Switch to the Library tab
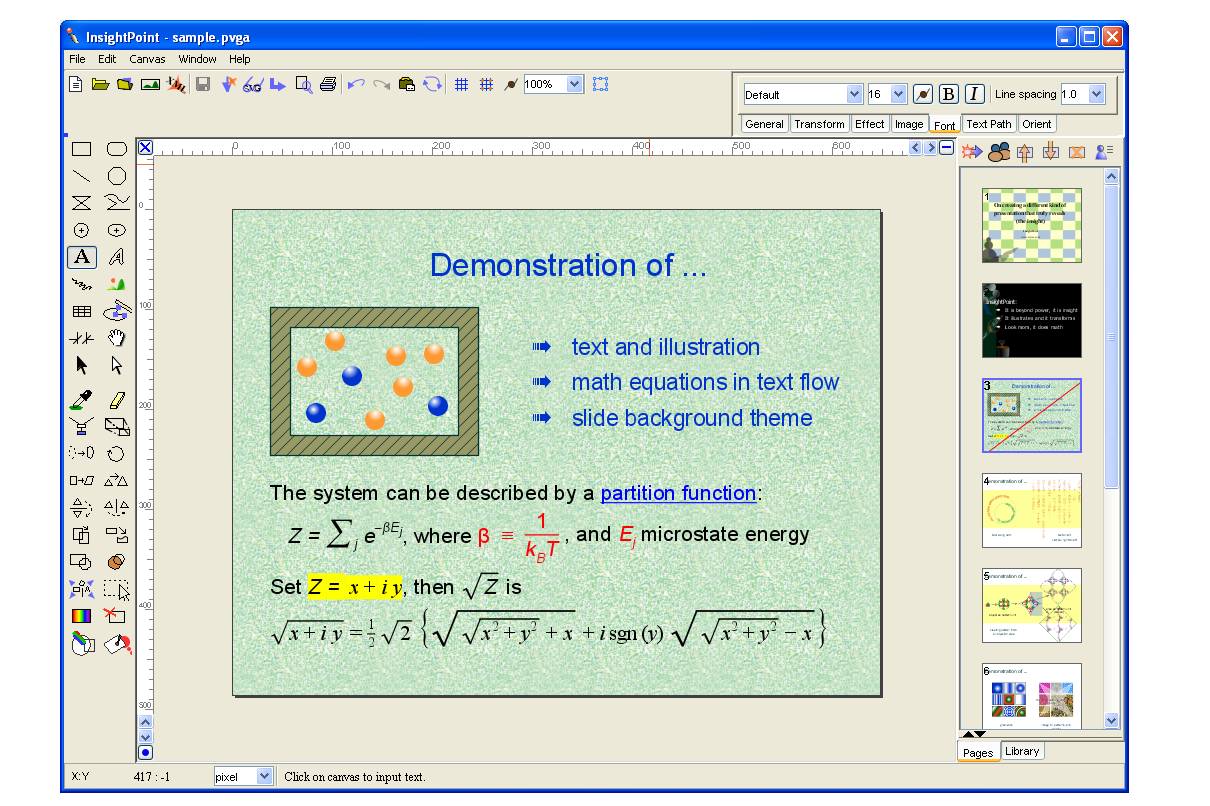Screen dimensions: 1210x806 (1022, 751)
